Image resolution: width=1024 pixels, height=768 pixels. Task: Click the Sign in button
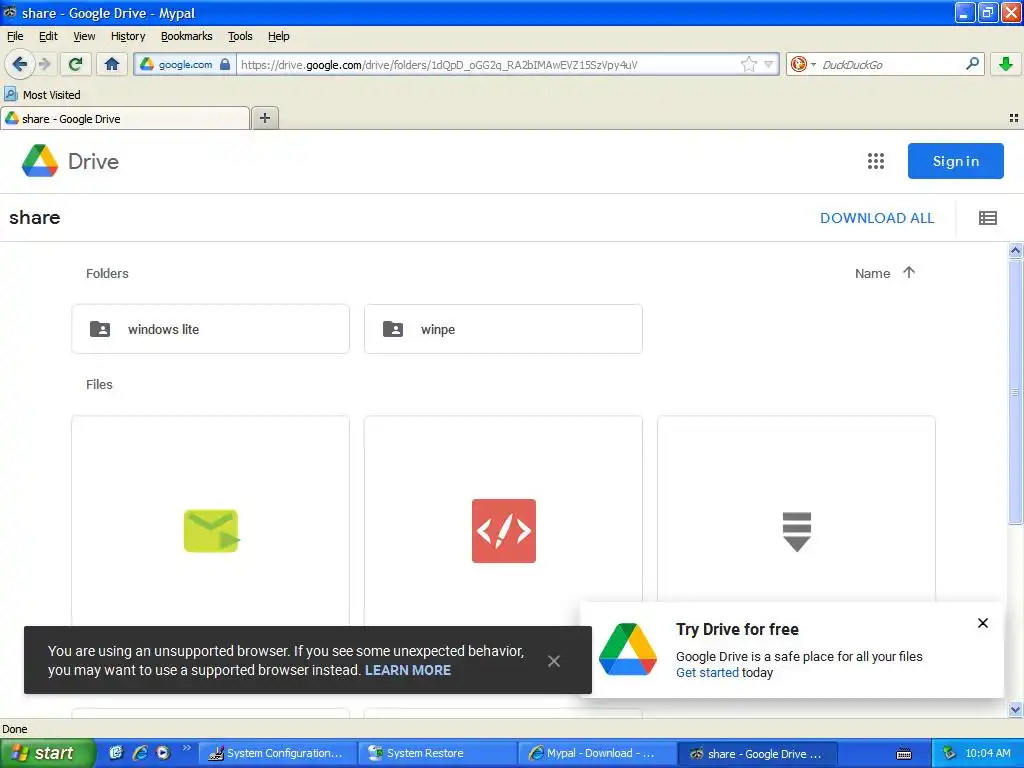[x=955, y=161]
